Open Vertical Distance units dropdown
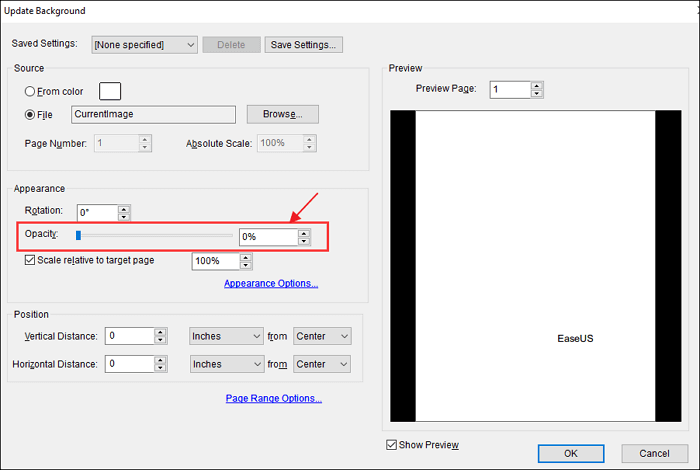Image resolution: width=700 pixels, height=470 pixels. point(226,336)
